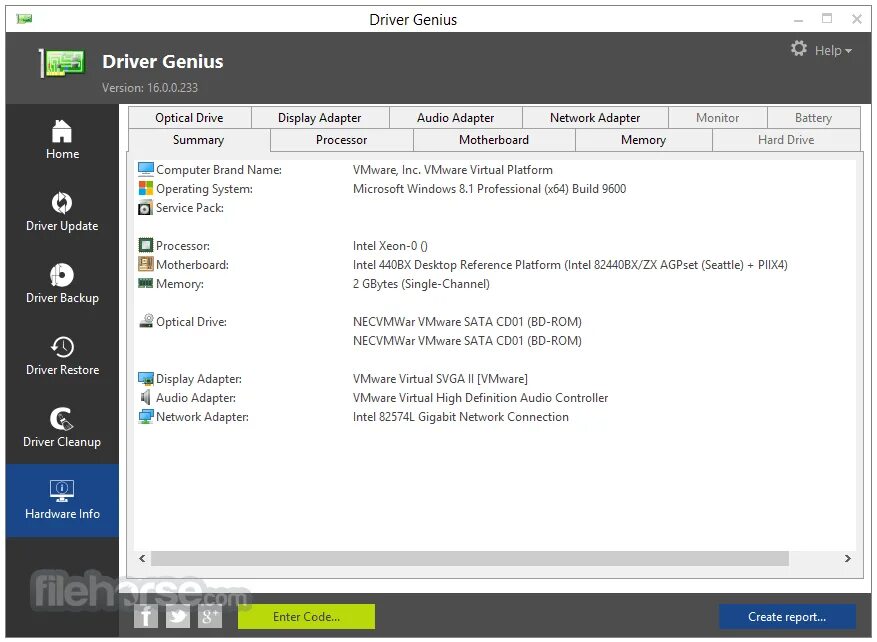This screenshot has width=877, height=642.
Task: Switch to the Optical Drive tab
Action: 190,118
